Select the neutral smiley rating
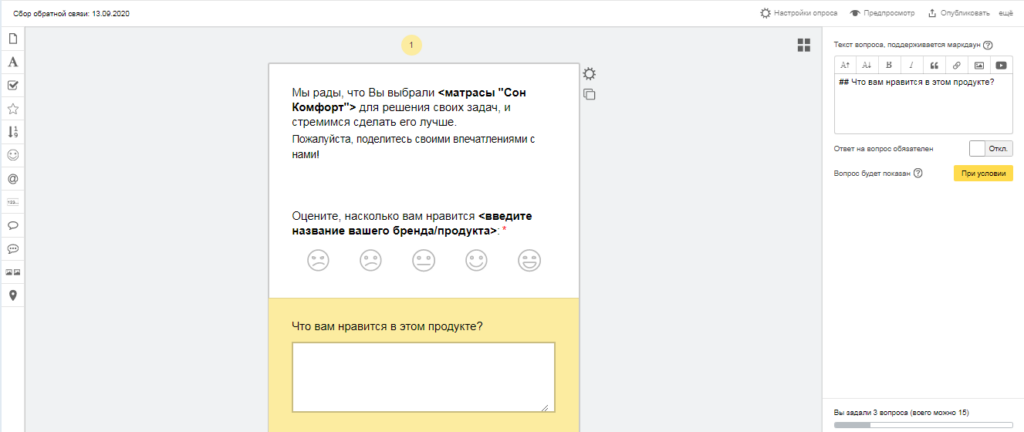 point(423,260)
